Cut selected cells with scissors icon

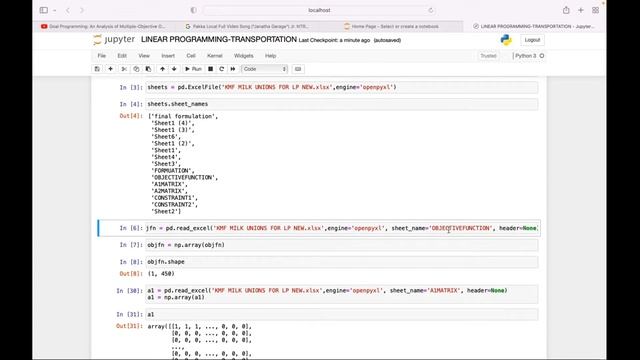(124, 69)
